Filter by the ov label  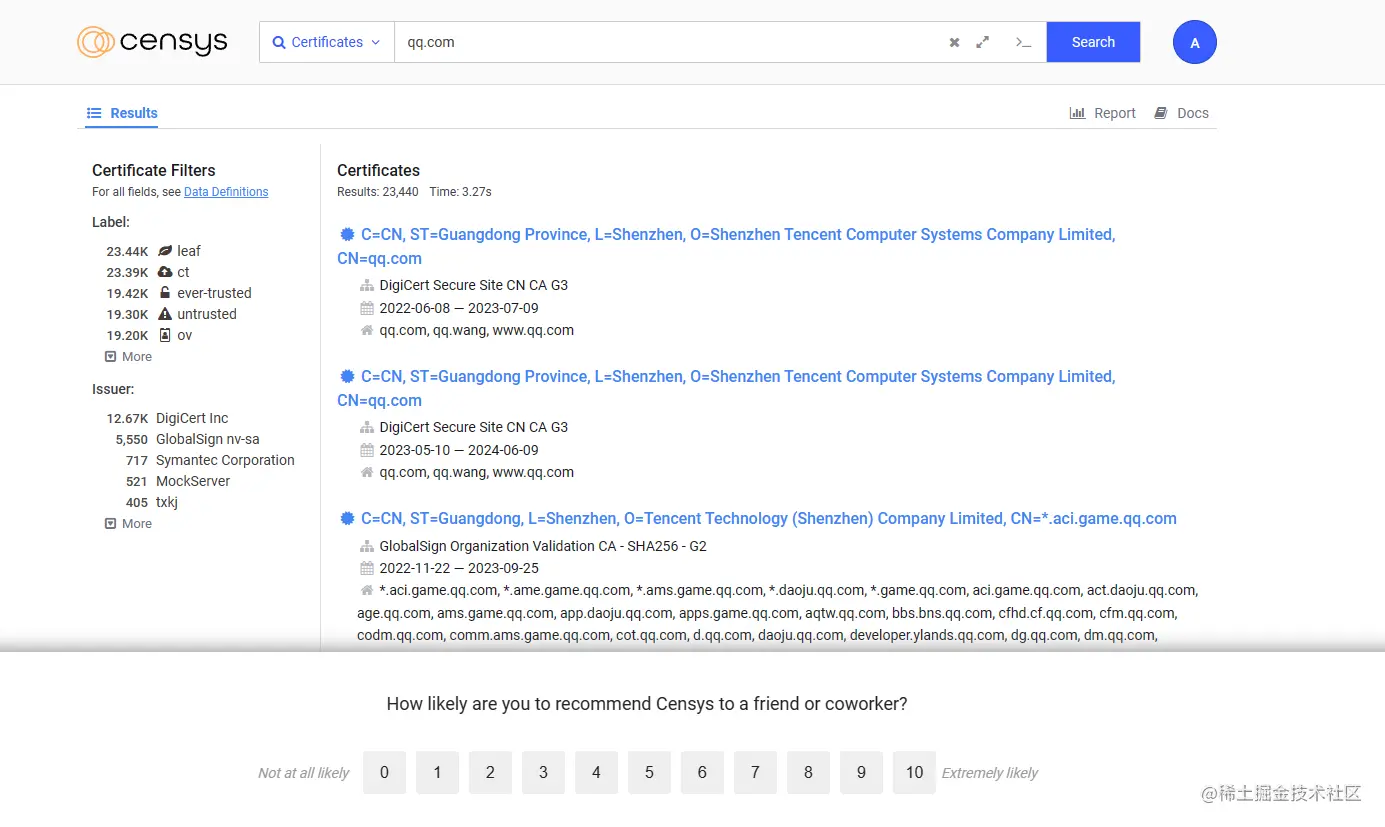click(185, 335)
